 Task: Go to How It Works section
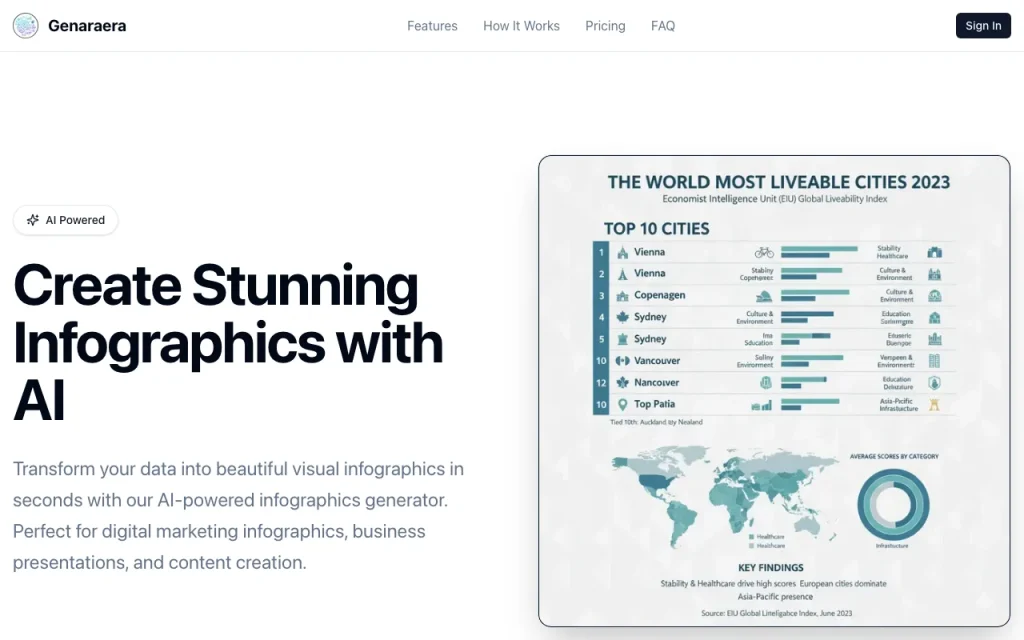click(521, 25)
